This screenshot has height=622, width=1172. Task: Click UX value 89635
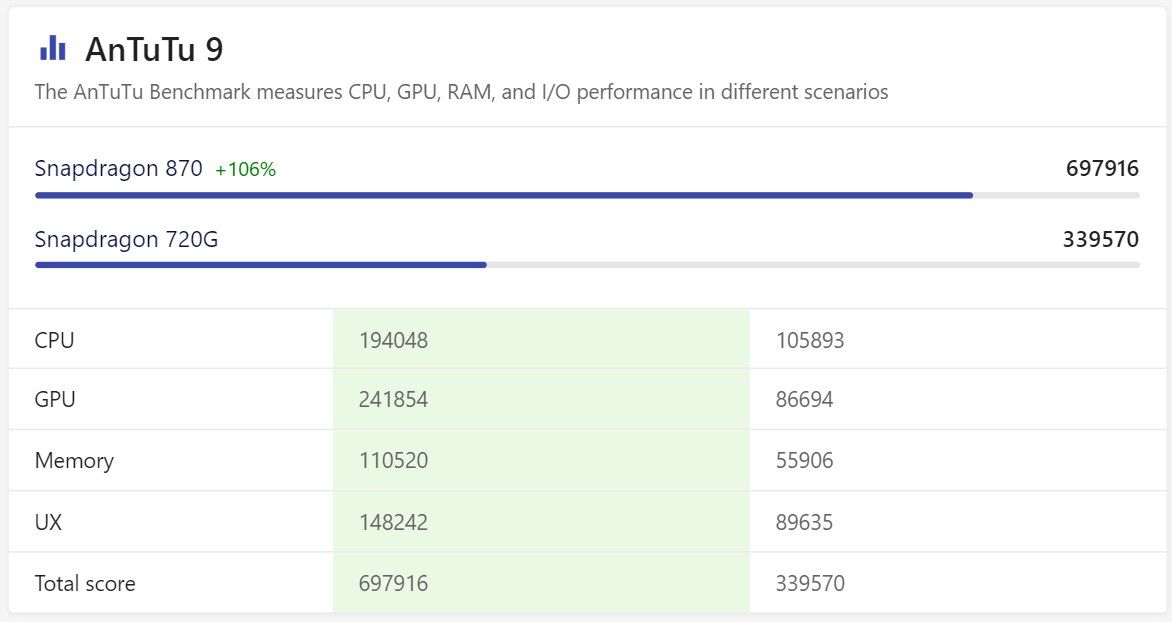804,522
